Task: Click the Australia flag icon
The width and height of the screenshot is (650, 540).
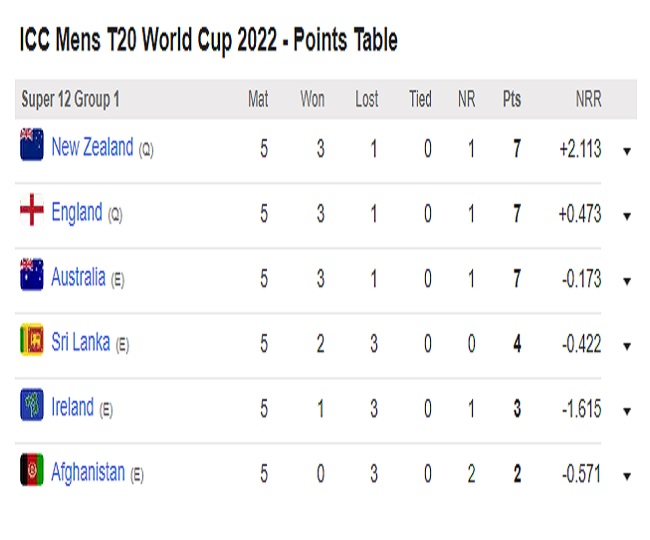Action: click(32, 277)
